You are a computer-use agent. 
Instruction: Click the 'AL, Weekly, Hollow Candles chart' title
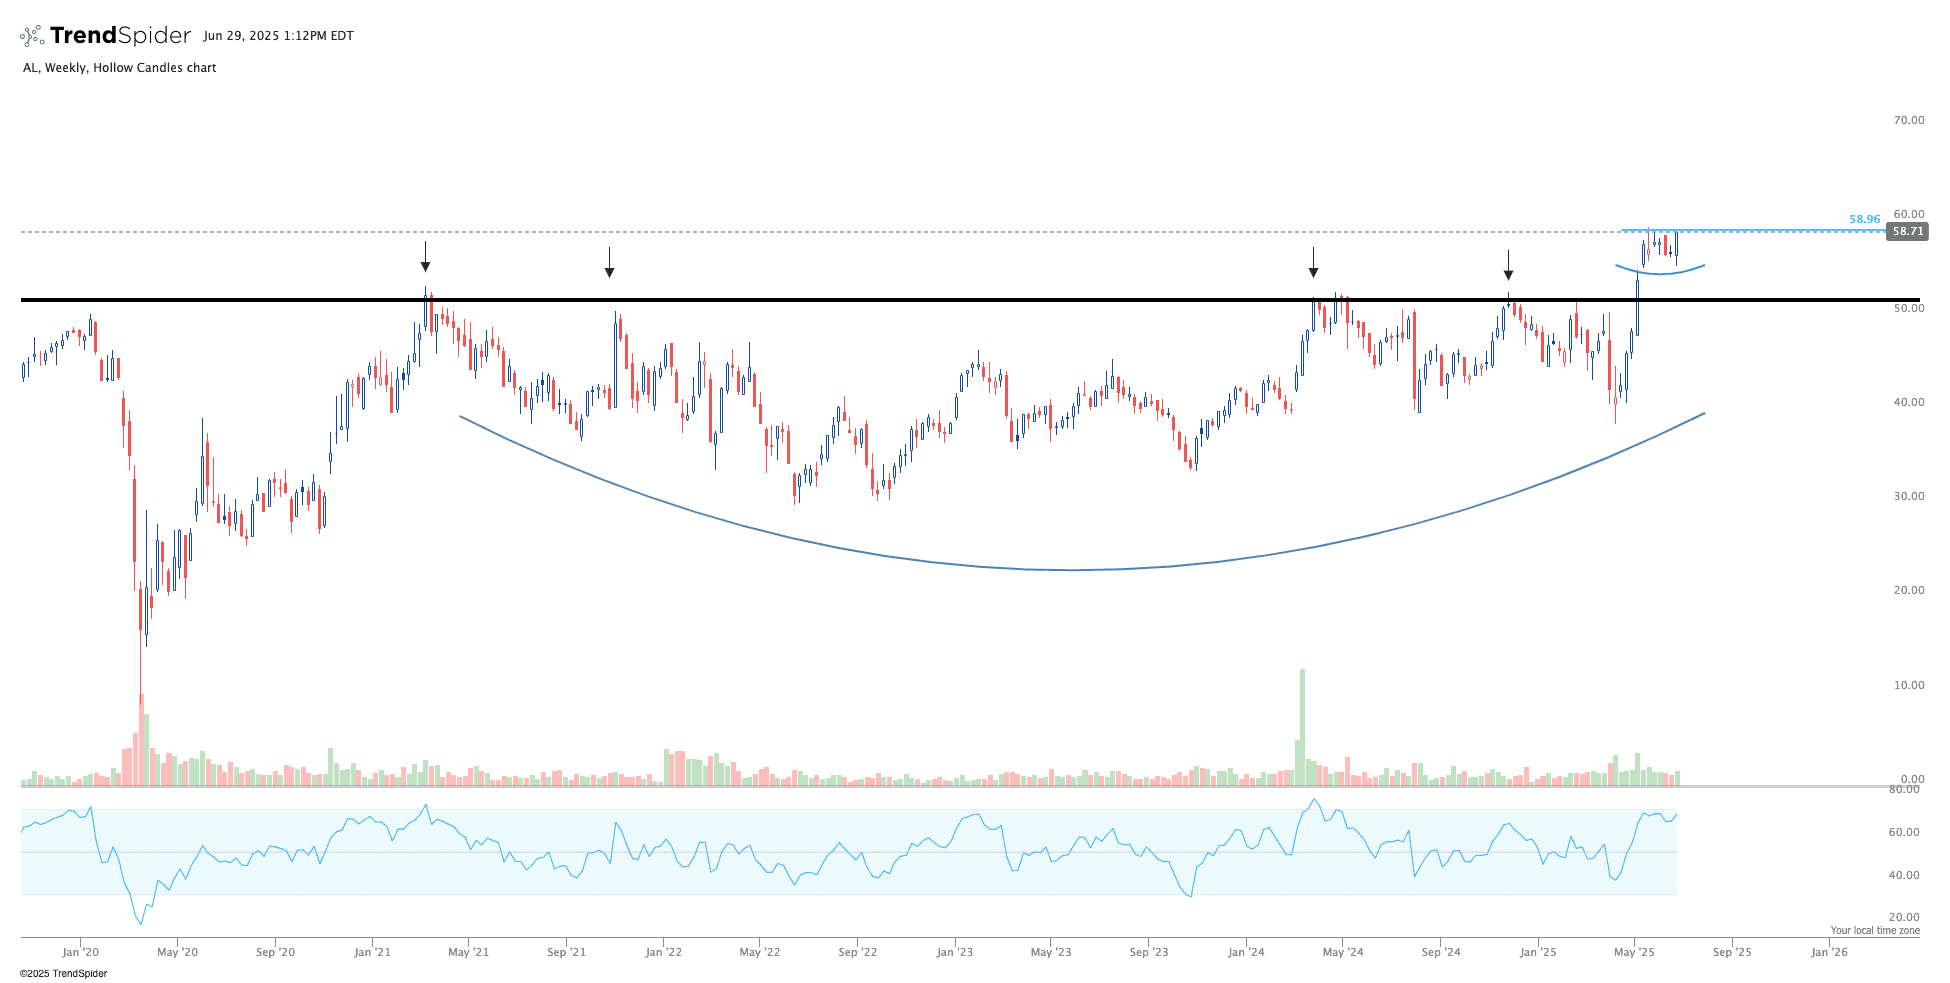pos(120,68)
